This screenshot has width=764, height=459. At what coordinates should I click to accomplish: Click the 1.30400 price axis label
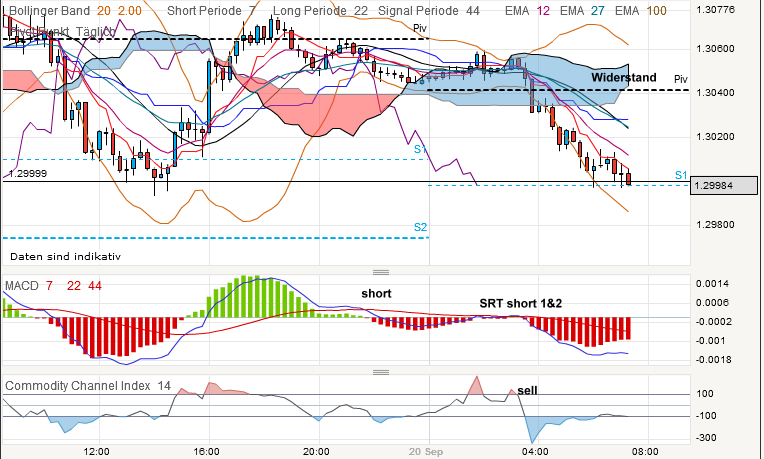716,93
